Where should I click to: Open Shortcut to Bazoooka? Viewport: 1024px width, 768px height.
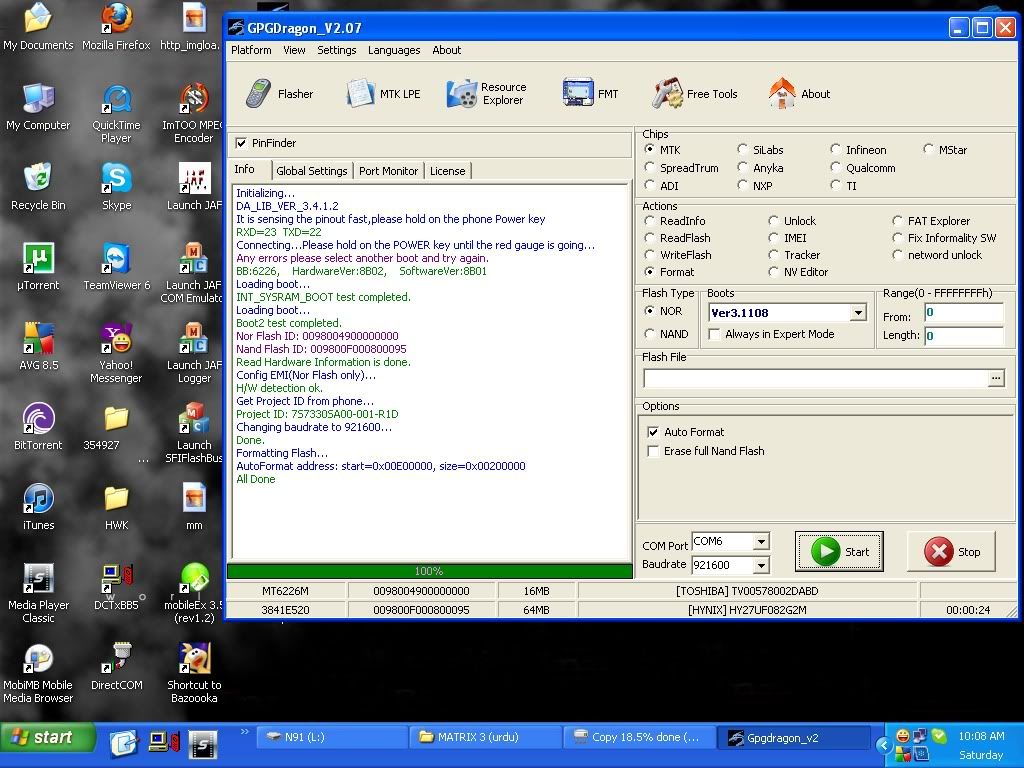coord(194,674)
